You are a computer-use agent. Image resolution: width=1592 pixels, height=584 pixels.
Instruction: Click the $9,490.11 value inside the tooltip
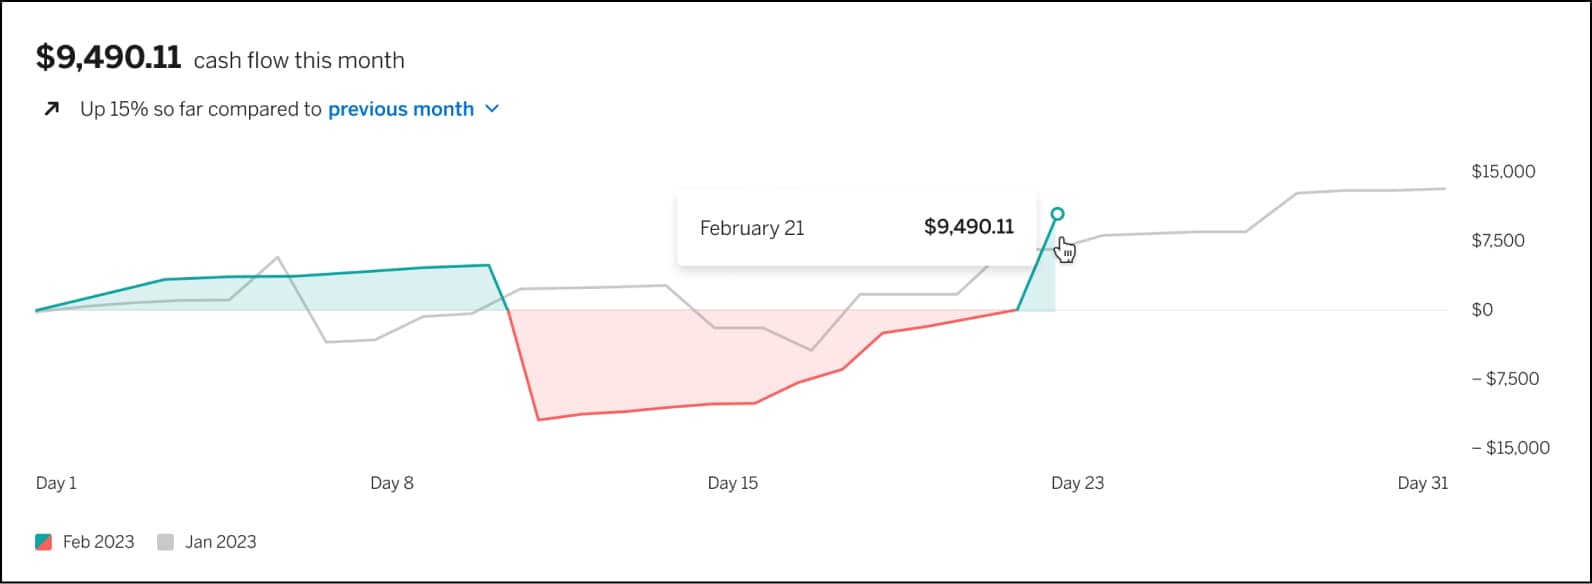[x=968, y=227]
